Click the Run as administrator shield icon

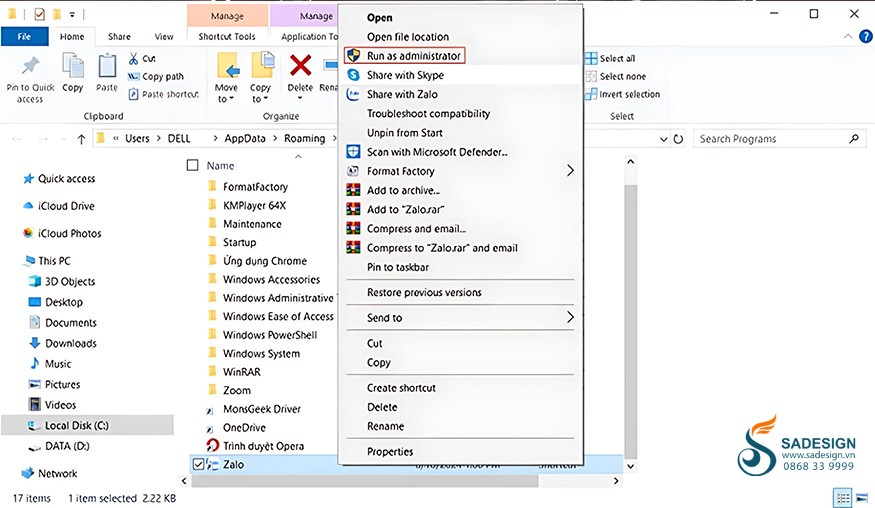353,56
